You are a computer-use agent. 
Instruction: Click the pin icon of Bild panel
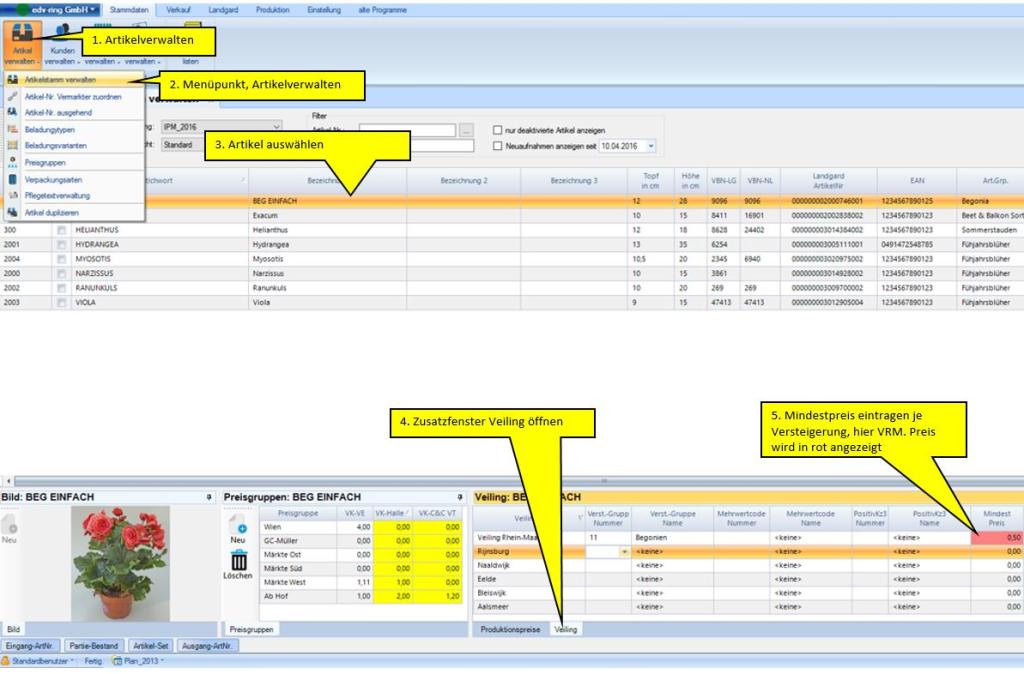[x=209, y=497]
